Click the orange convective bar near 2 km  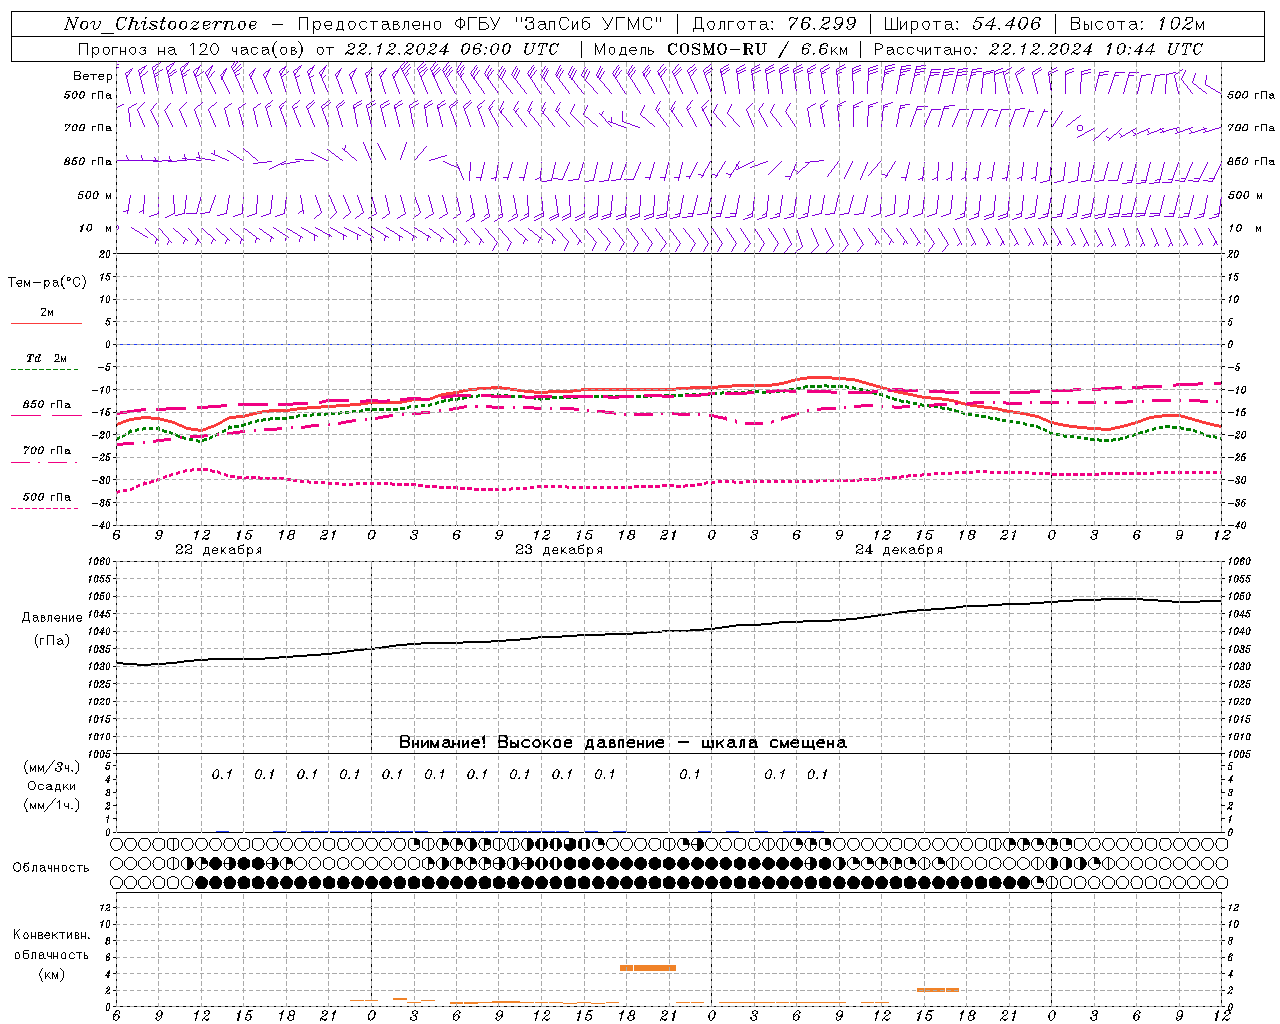point(938,990)
